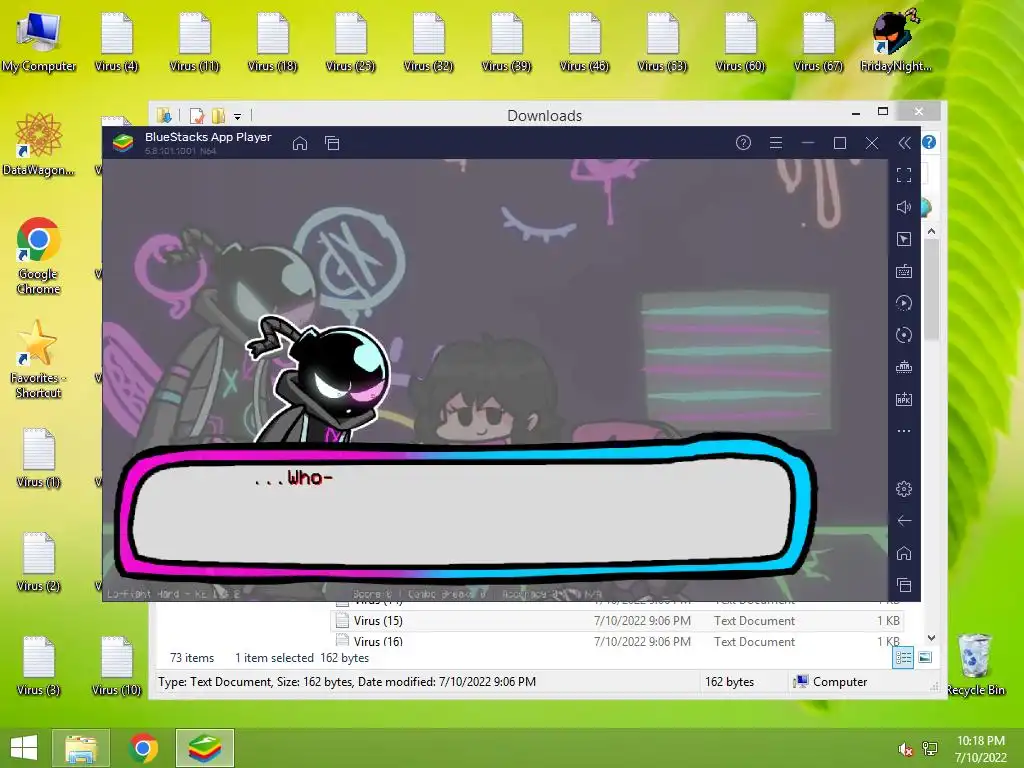Select the Virus (4) desktop file
The height and width of the screenshot is (768, 1024).
pos(116,42)
